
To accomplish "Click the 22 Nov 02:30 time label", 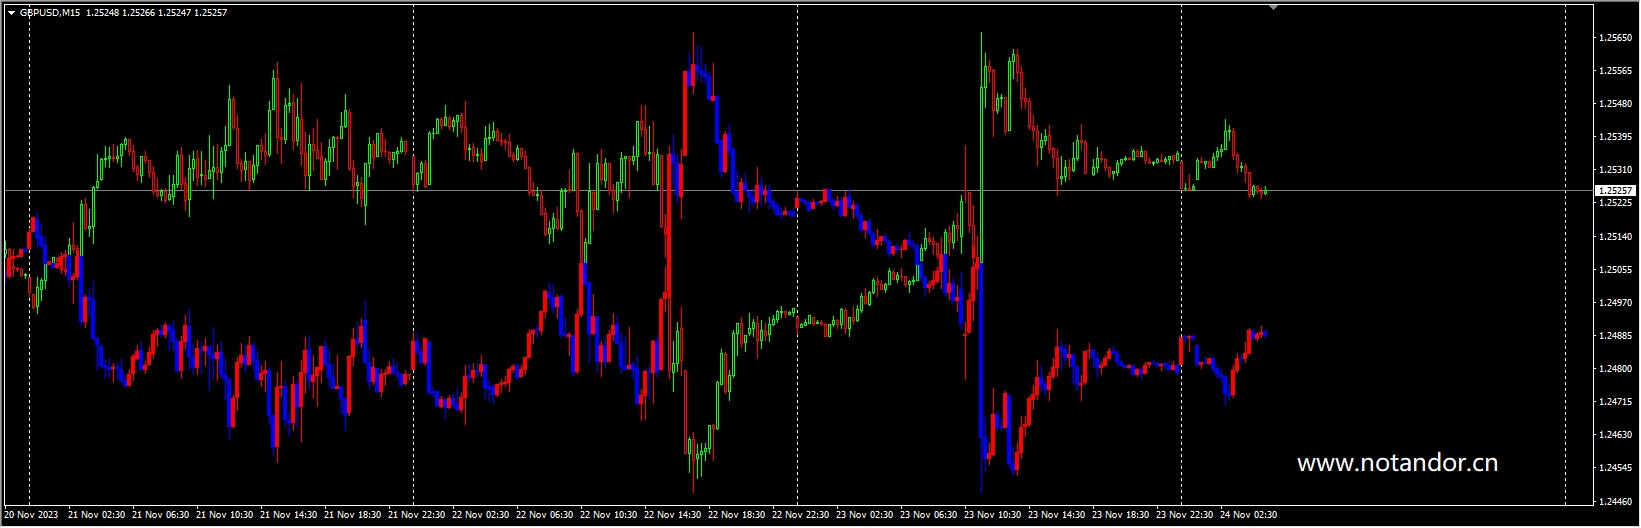I will pyautogui.click(x=482, y=515).
